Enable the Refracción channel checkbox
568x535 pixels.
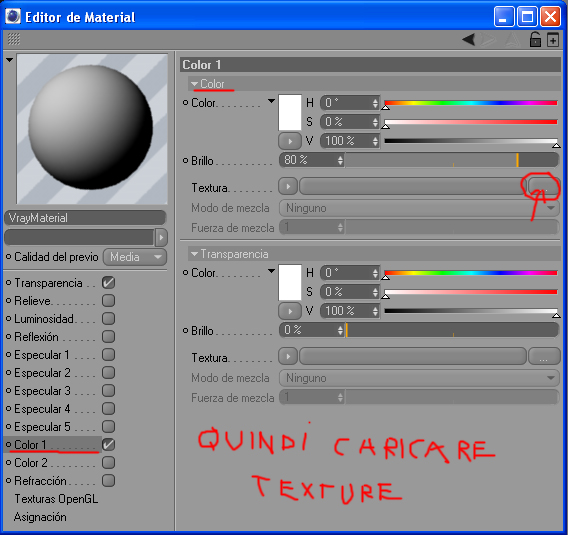click(x=108, y=481)
